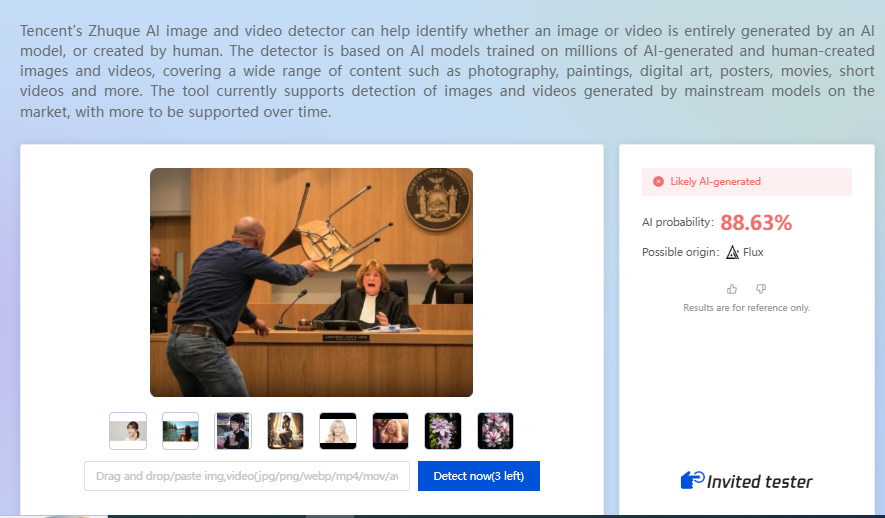This screenshot has height=518, width=885.
Task: Click the Invited tester label
Action: pyautogui.click(x=760, y=482)
